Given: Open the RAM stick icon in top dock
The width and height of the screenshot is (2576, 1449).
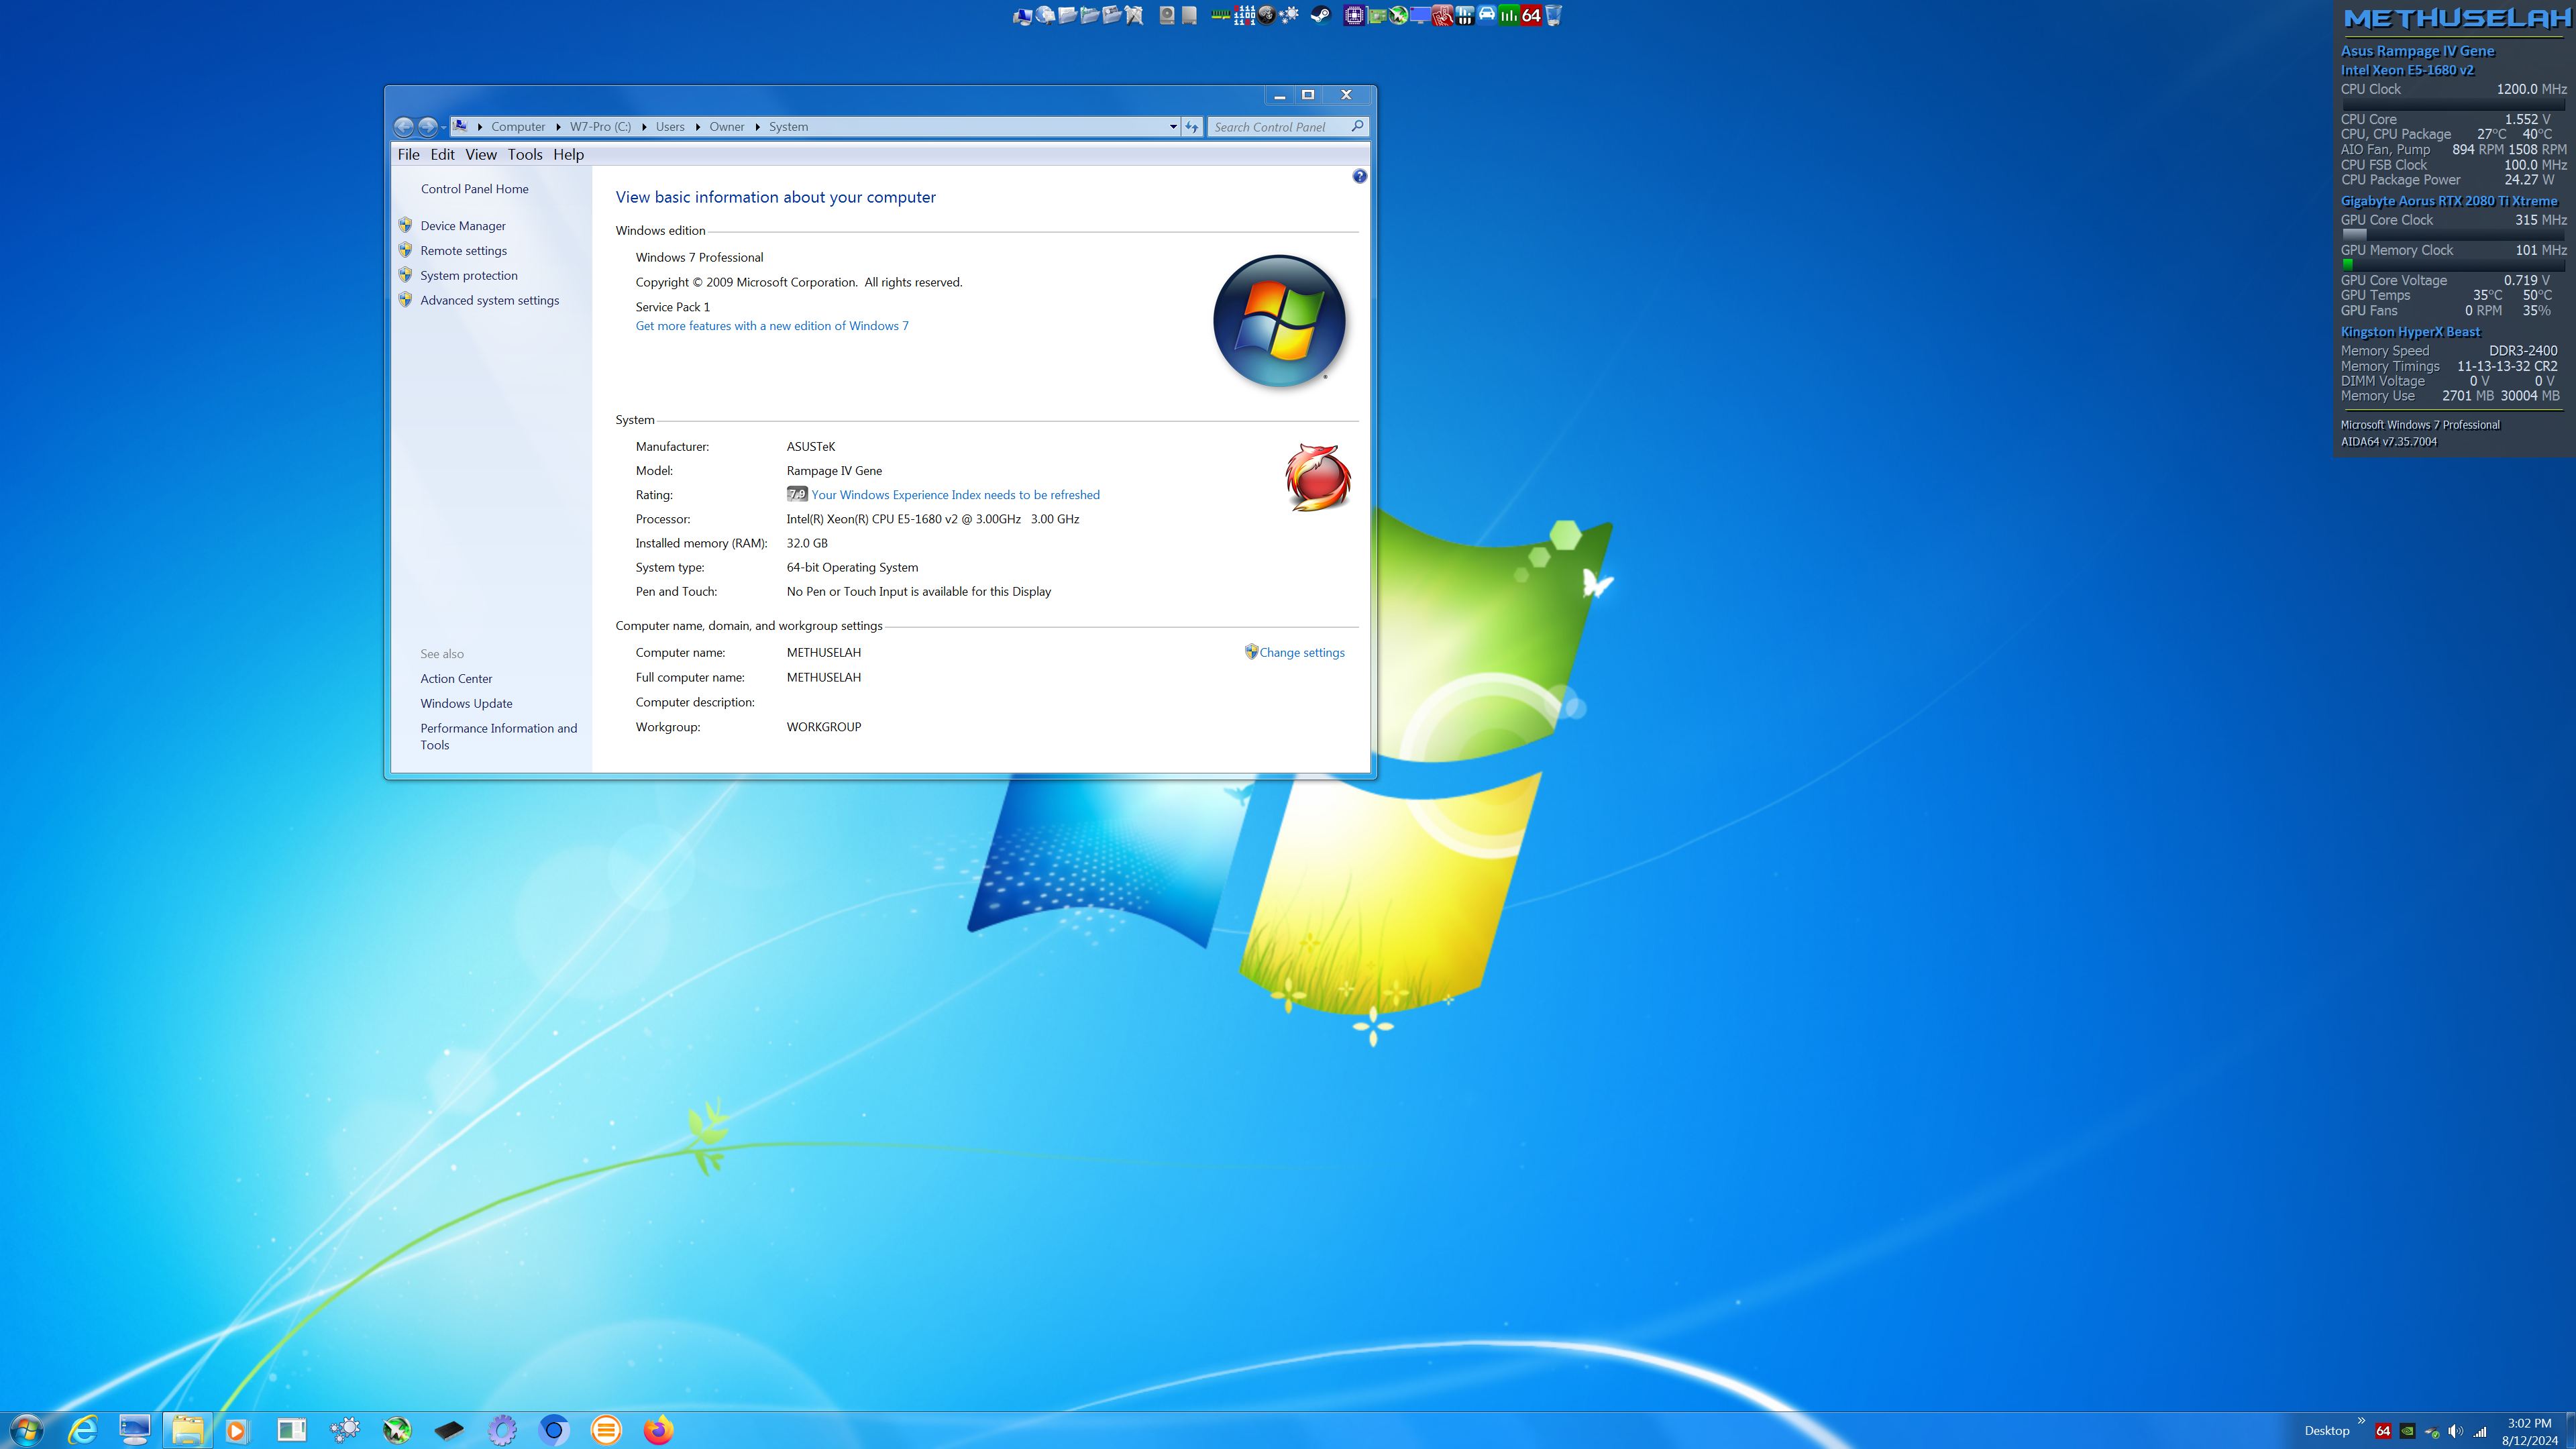Looking at the screenshot, I should [1221, 15].
